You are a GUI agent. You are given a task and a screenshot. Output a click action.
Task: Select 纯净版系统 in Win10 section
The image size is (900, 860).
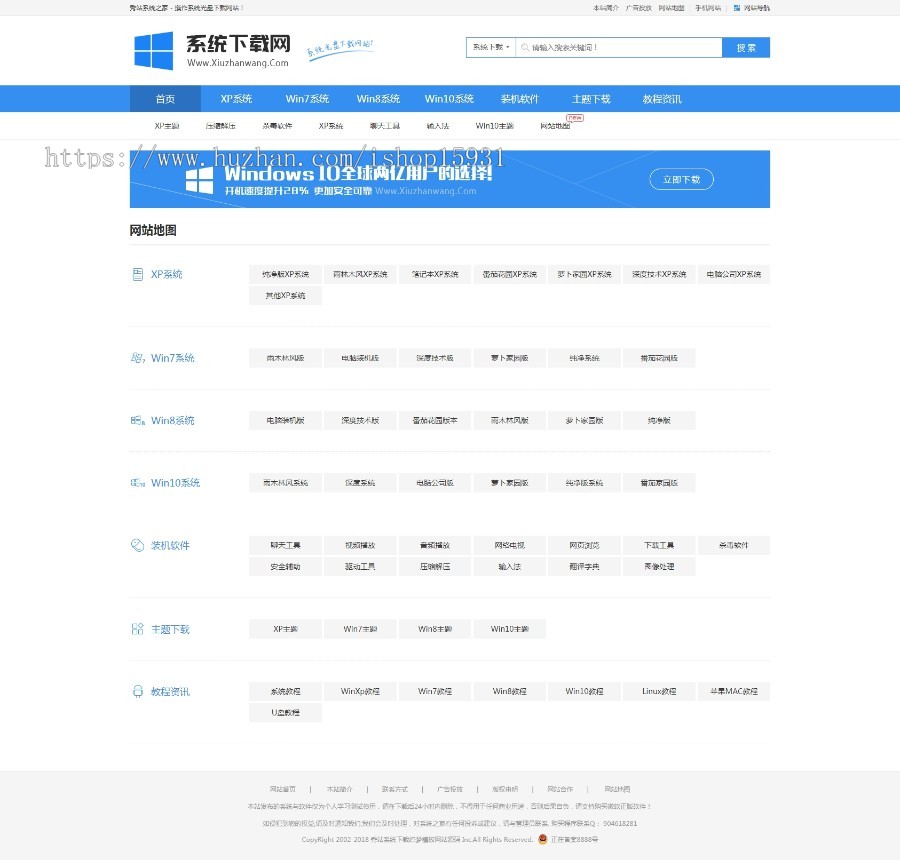(x=584, y=483)
